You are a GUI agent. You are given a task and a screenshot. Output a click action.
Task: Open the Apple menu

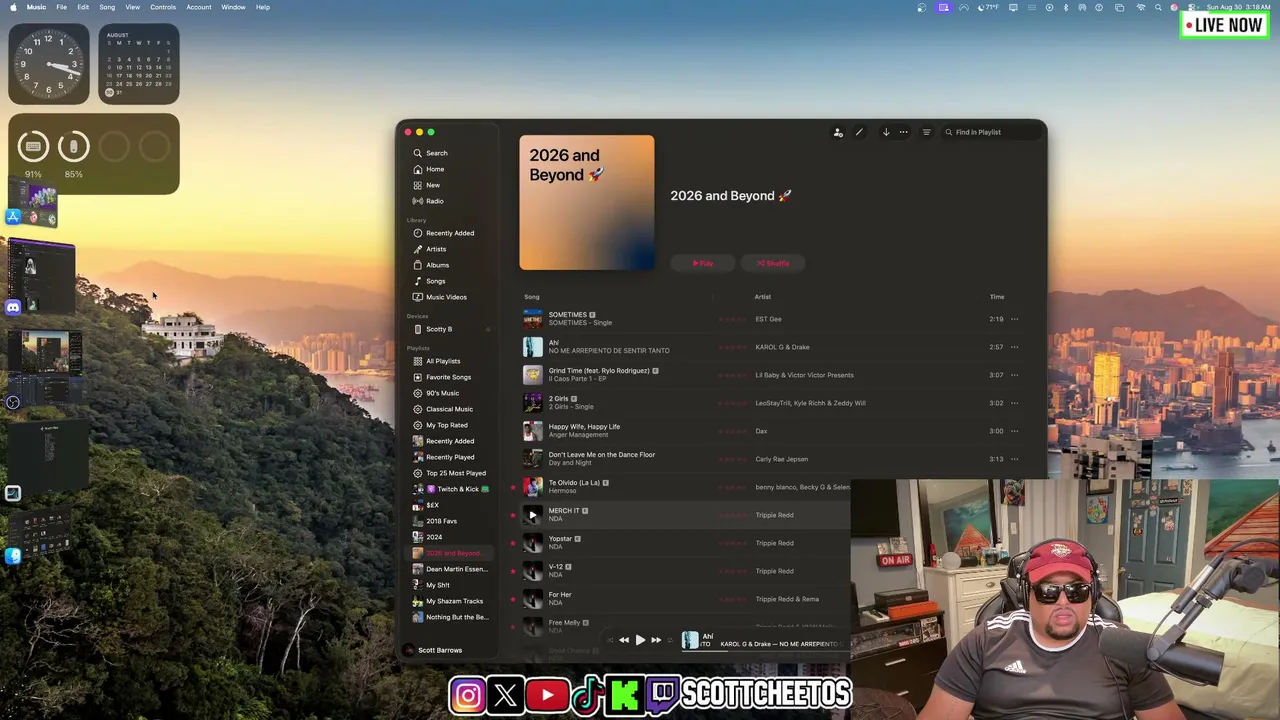(13, 7)
